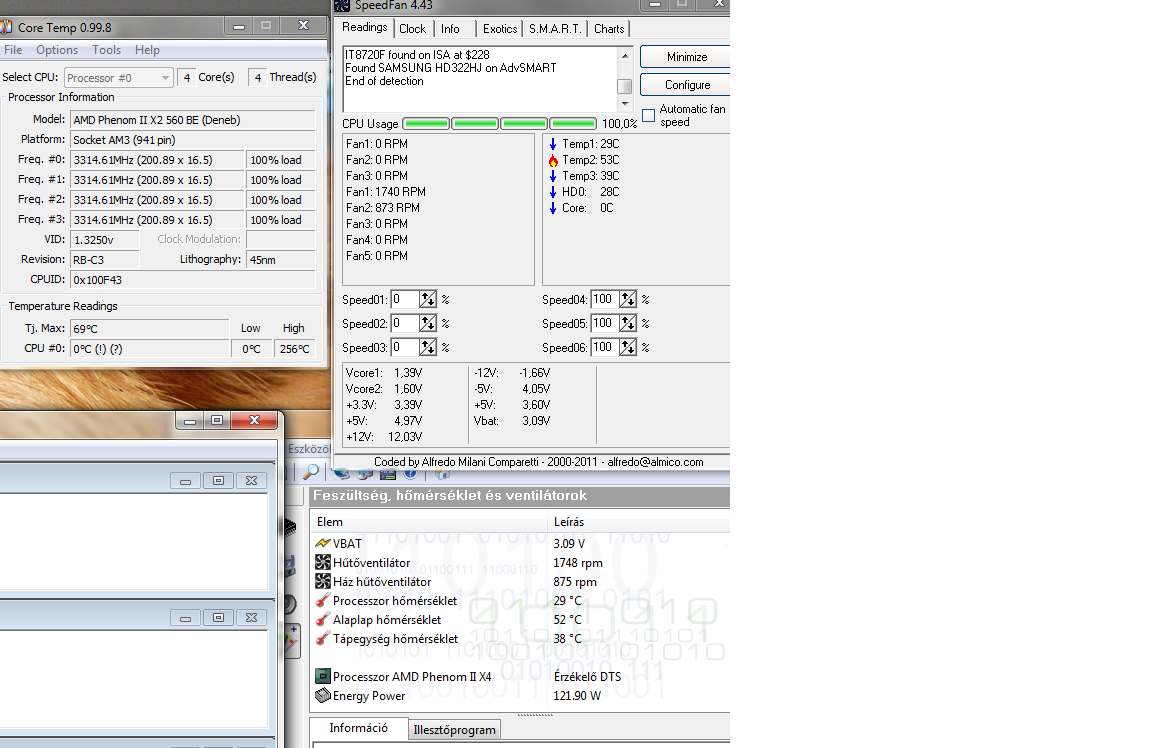Adjust the Speed05 spinner arrows
Viewport: 1152px width, 748px height.
click(627, 323)
